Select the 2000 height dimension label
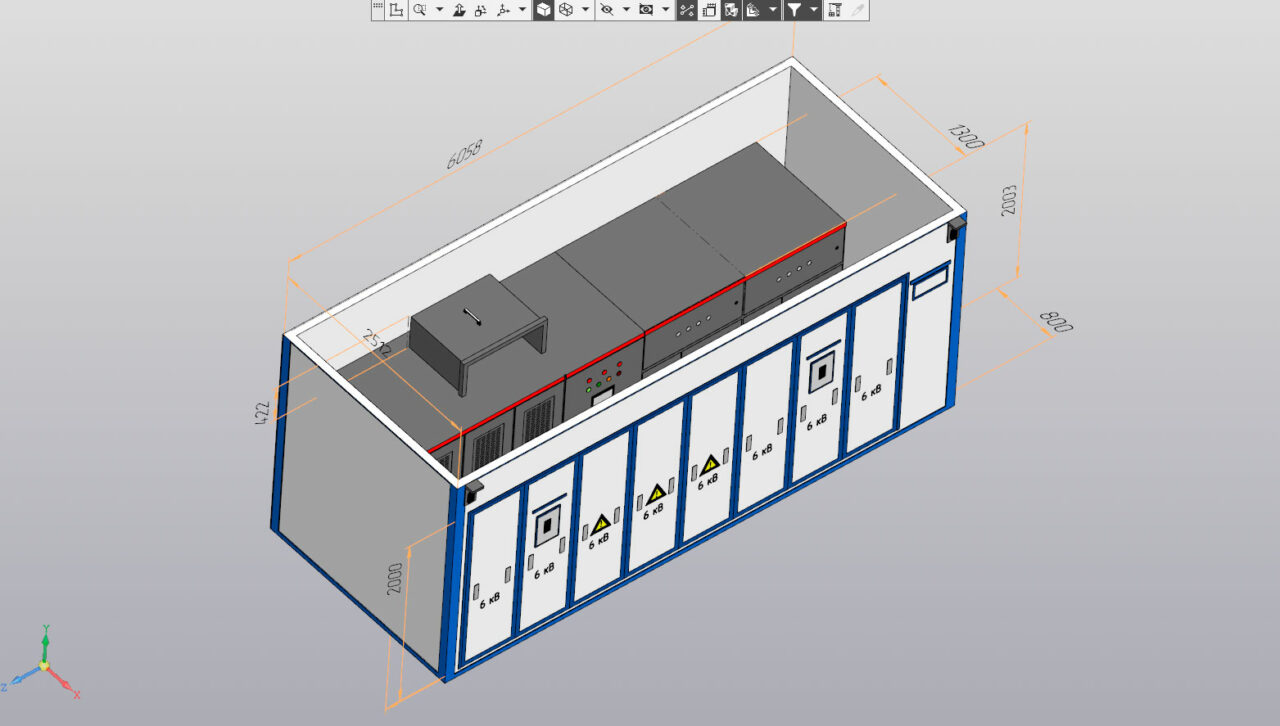 point(395,579)
